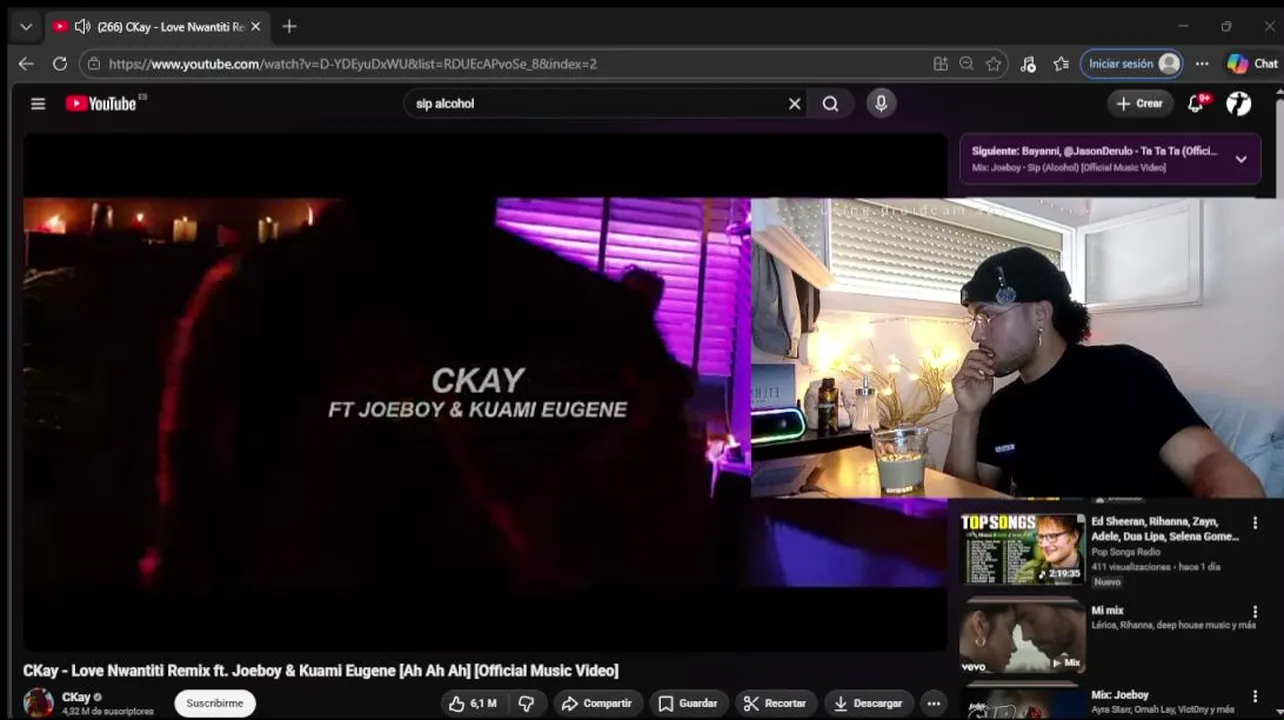Viewport: 1284px width, 720px height.
Task: Click the browser address bar URL
Action: tap(353, 64)
